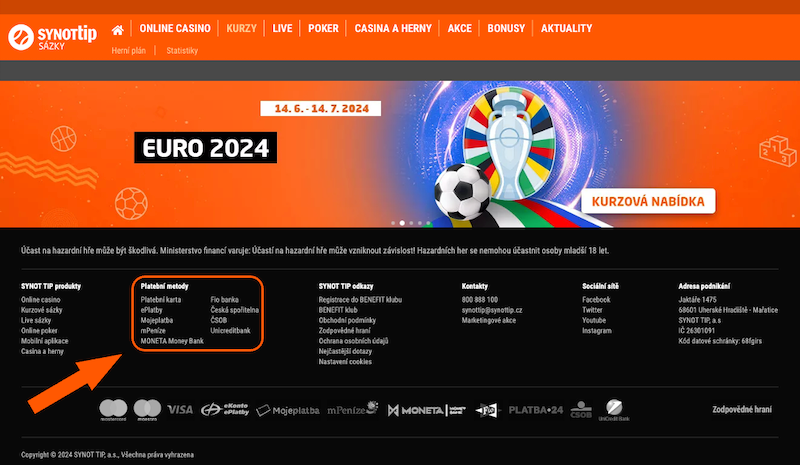The image size is (800, 465).
Task: Click the SYNOT tip Sázky logo
Action: 53,37
